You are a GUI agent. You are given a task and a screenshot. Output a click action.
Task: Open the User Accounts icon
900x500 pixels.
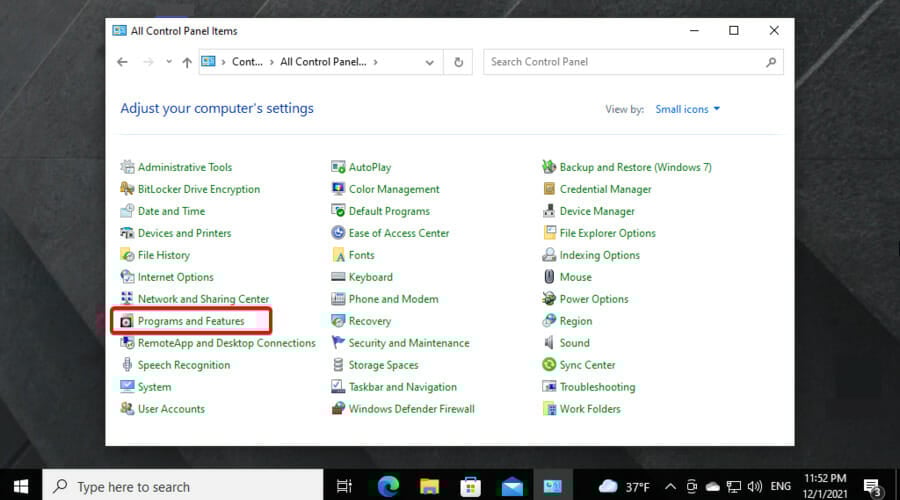coord(127,409)
